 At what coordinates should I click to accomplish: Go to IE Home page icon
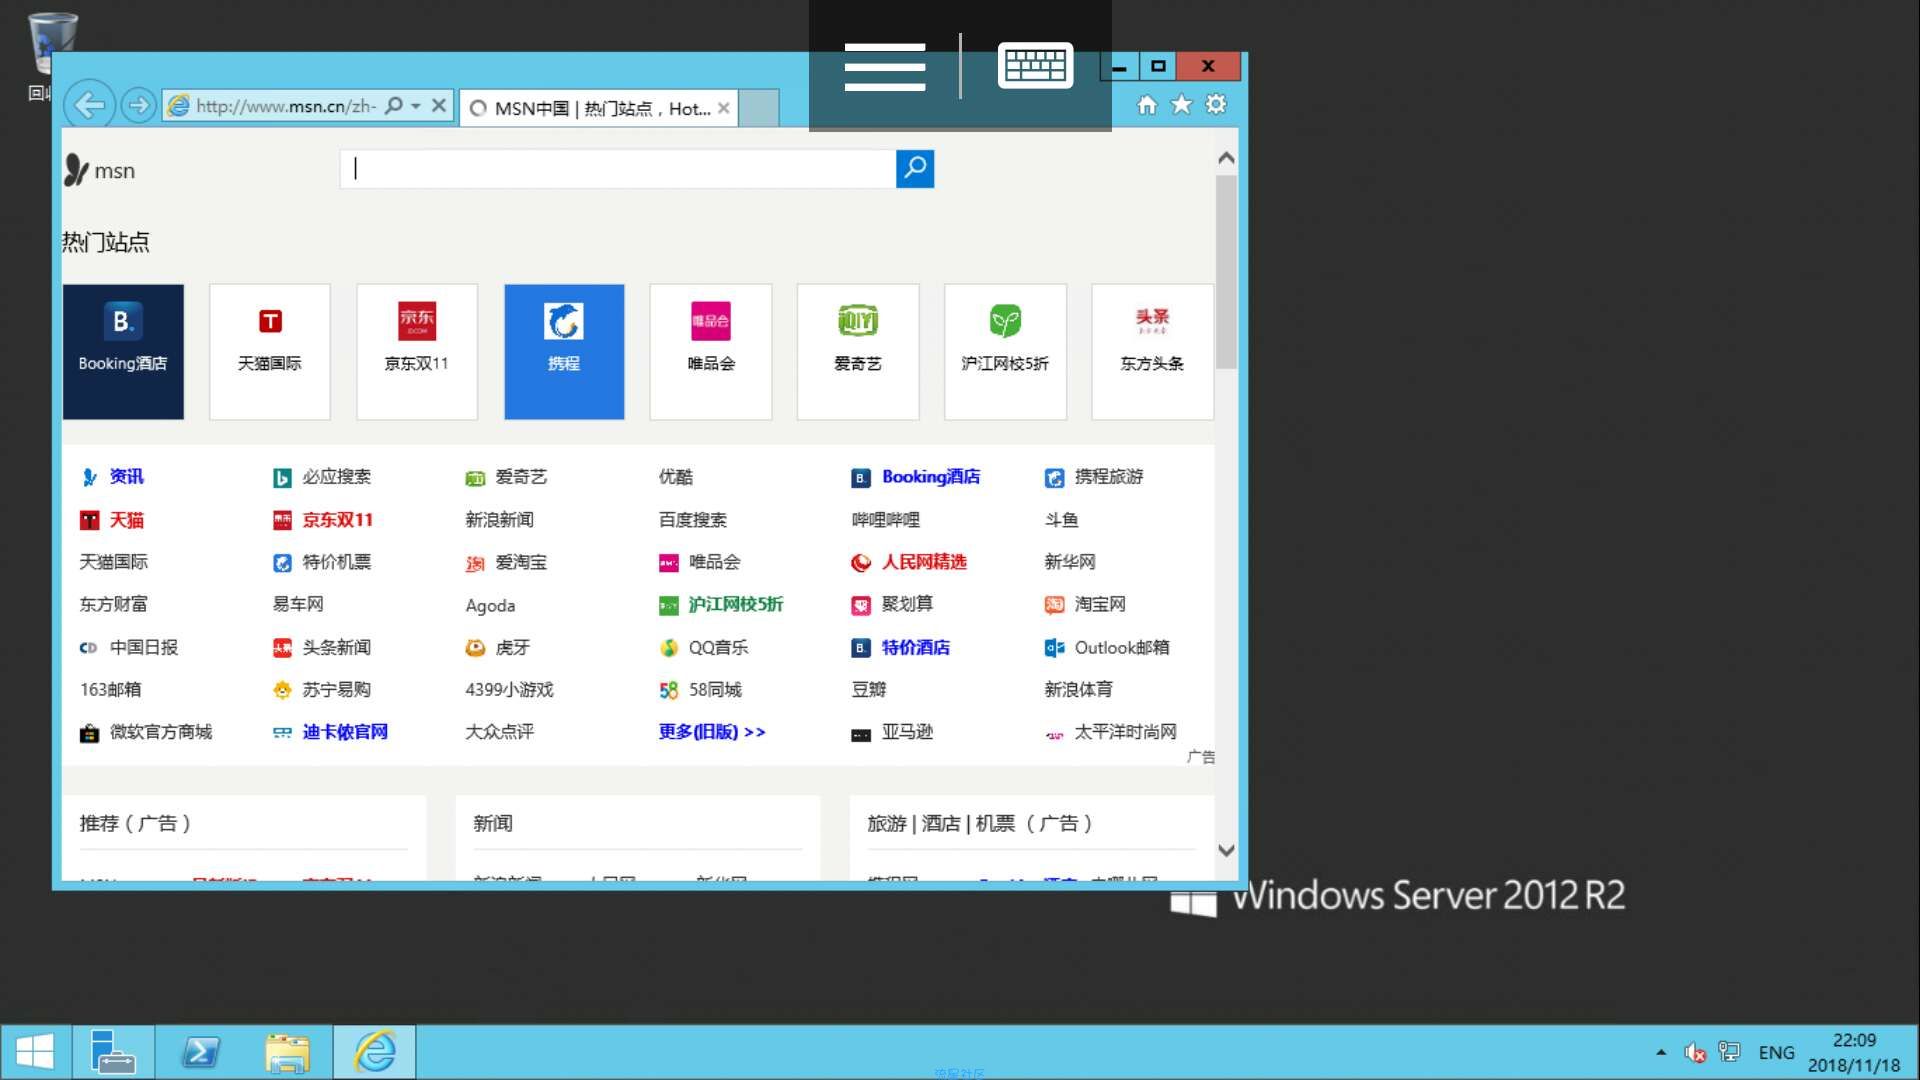tap(1147, 104)
